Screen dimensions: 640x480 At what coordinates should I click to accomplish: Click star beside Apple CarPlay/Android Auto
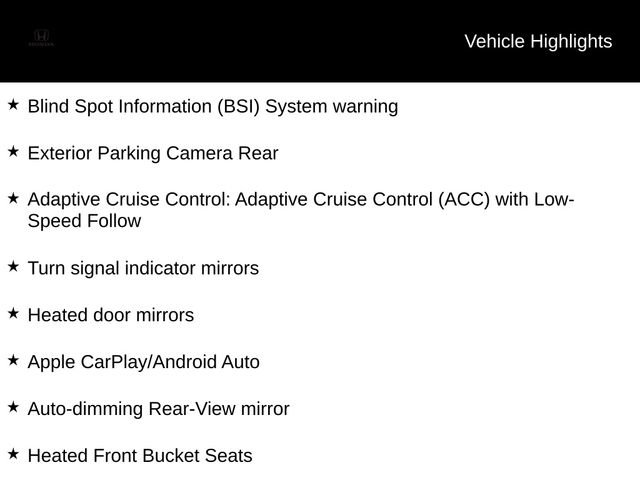tap(13, 360)
